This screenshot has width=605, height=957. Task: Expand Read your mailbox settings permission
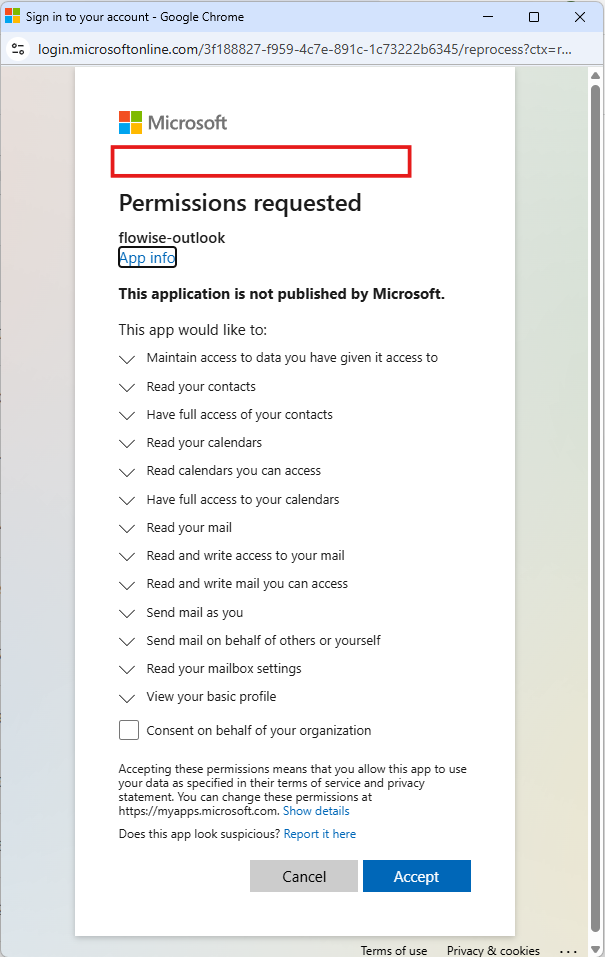click(127, 669)
